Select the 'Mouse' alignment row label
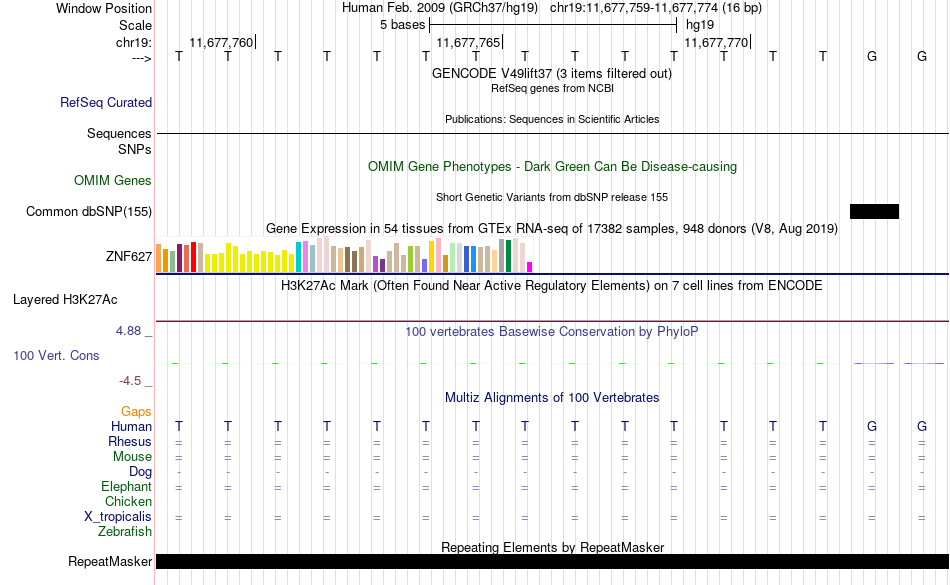Screen dimensions: 950x585 [132, 457]
